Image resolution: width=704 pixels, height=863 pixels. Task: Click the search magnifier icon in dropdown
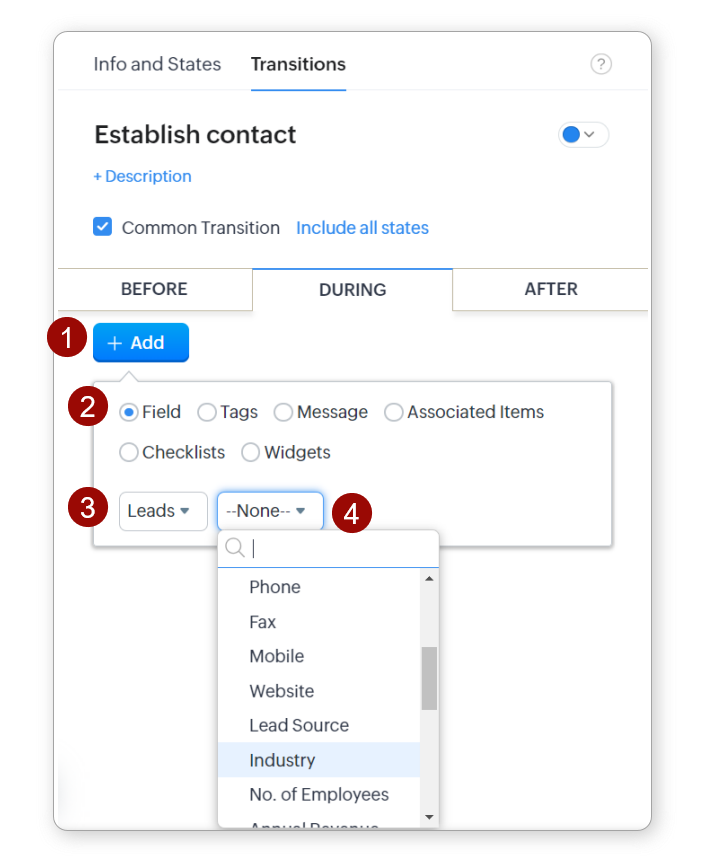click(x=235, y=548)
